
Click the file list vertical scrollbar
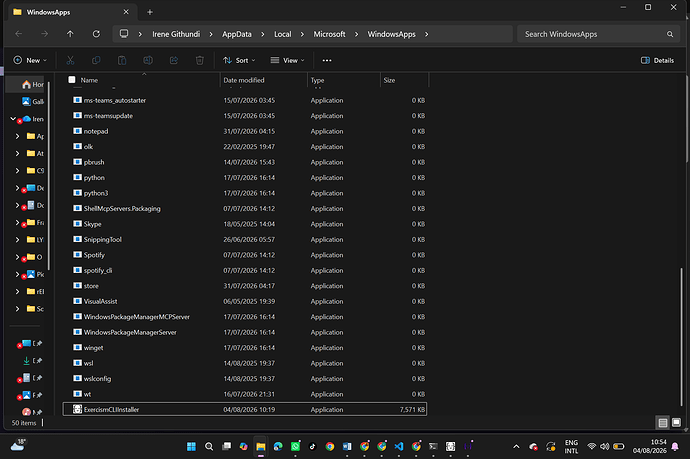click(681, 337)
